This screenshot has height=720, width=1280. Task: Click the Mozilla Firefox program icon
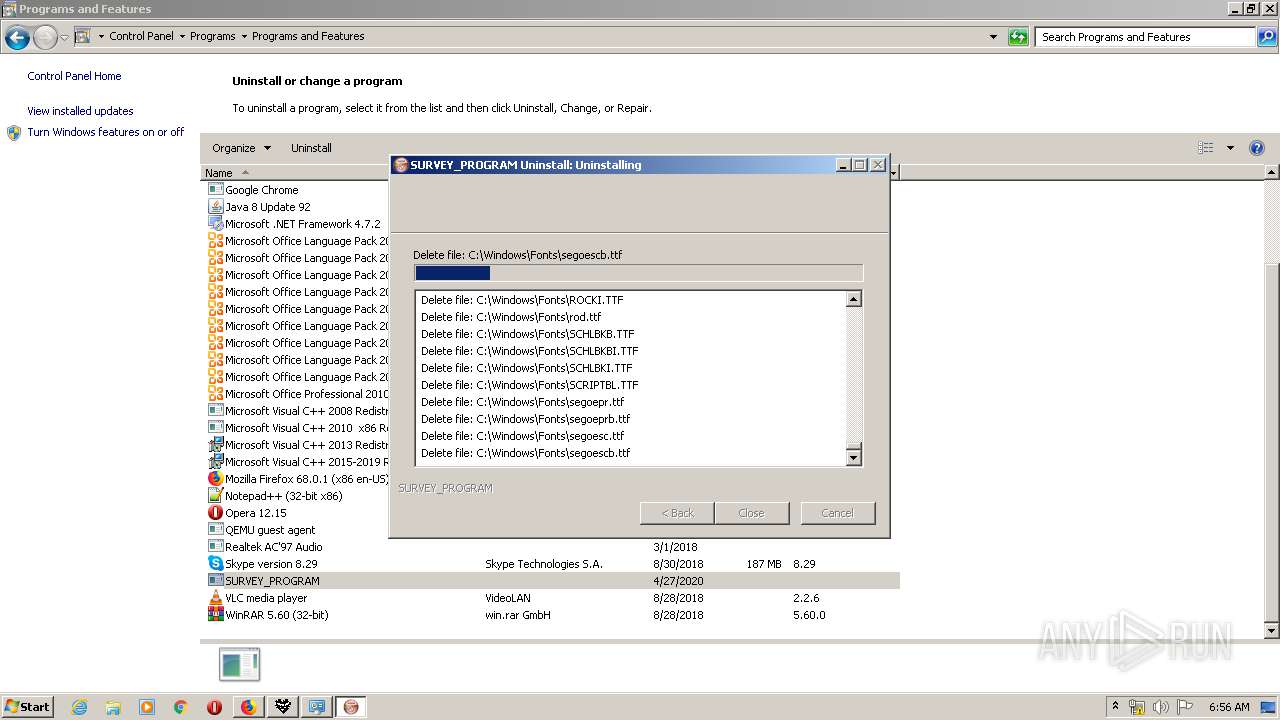pos(215,479)
